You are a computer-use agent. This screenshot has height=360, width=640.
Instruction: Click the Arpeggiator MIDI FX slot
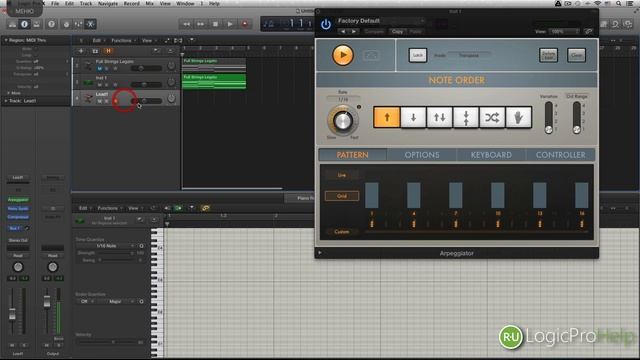coord(18,200)
